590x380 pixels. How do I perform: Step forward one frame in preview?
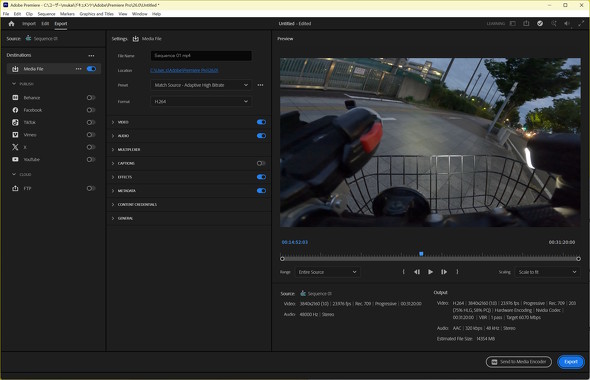pos(444,272)
